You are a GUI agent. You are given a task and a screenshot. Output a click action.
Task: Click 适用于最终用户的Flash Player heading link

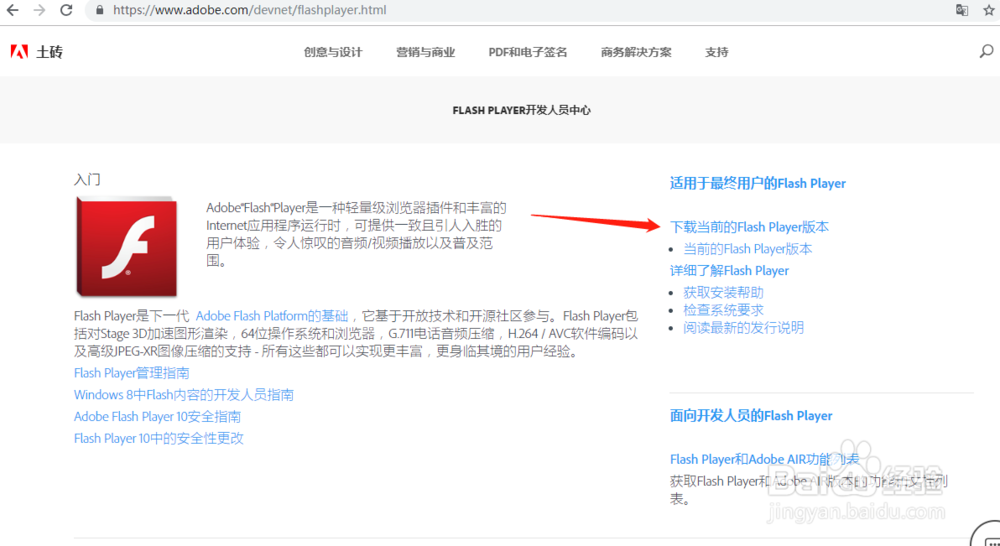click(758, 184)
